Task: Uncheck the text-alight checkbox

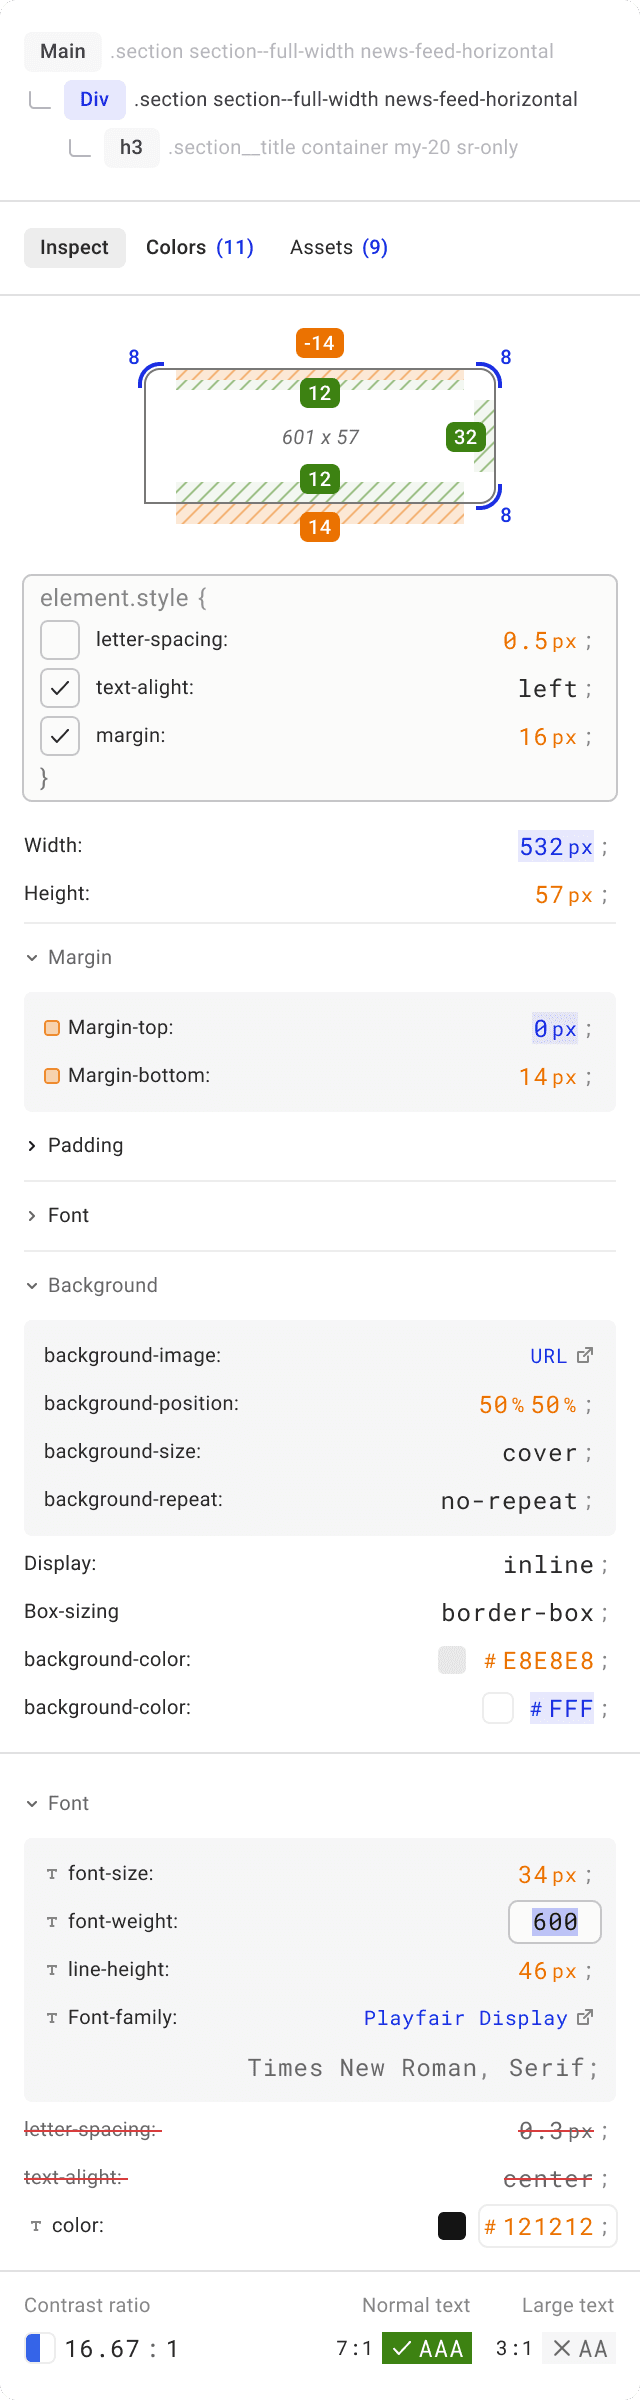Action: 60,688
